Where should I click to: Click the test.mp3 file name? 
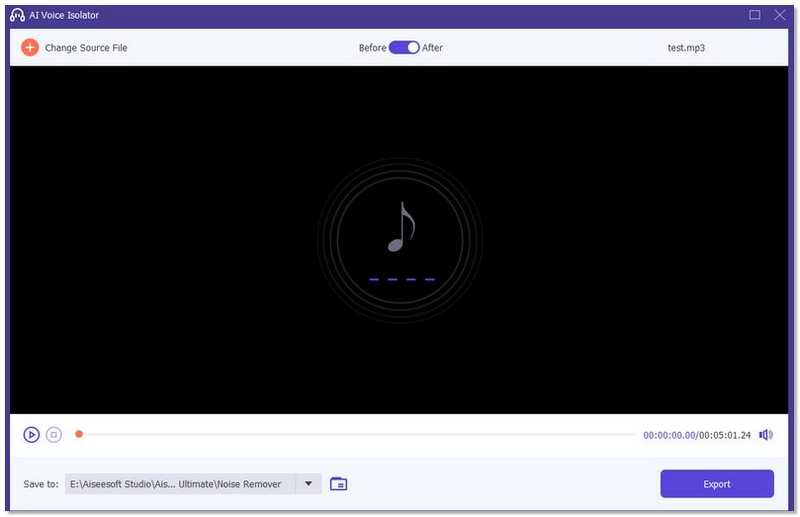686,47
